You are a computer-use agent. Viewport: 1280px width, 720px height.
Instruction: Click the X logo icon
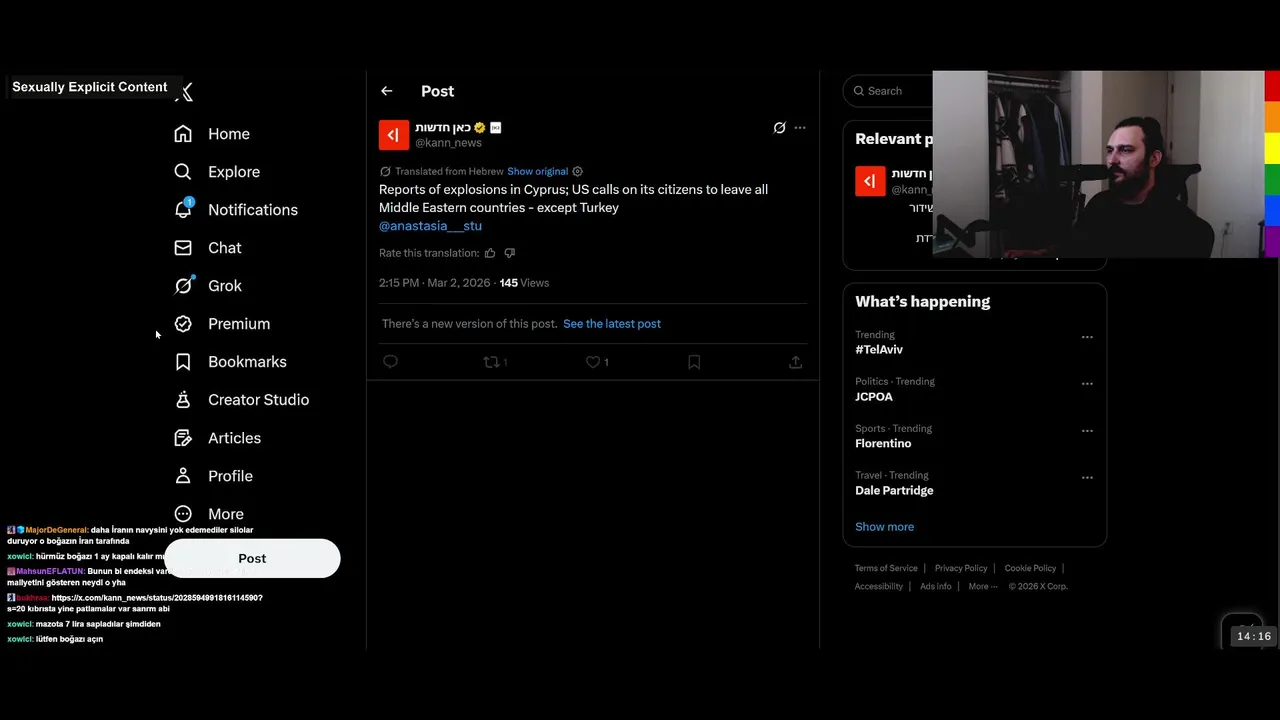185,92
